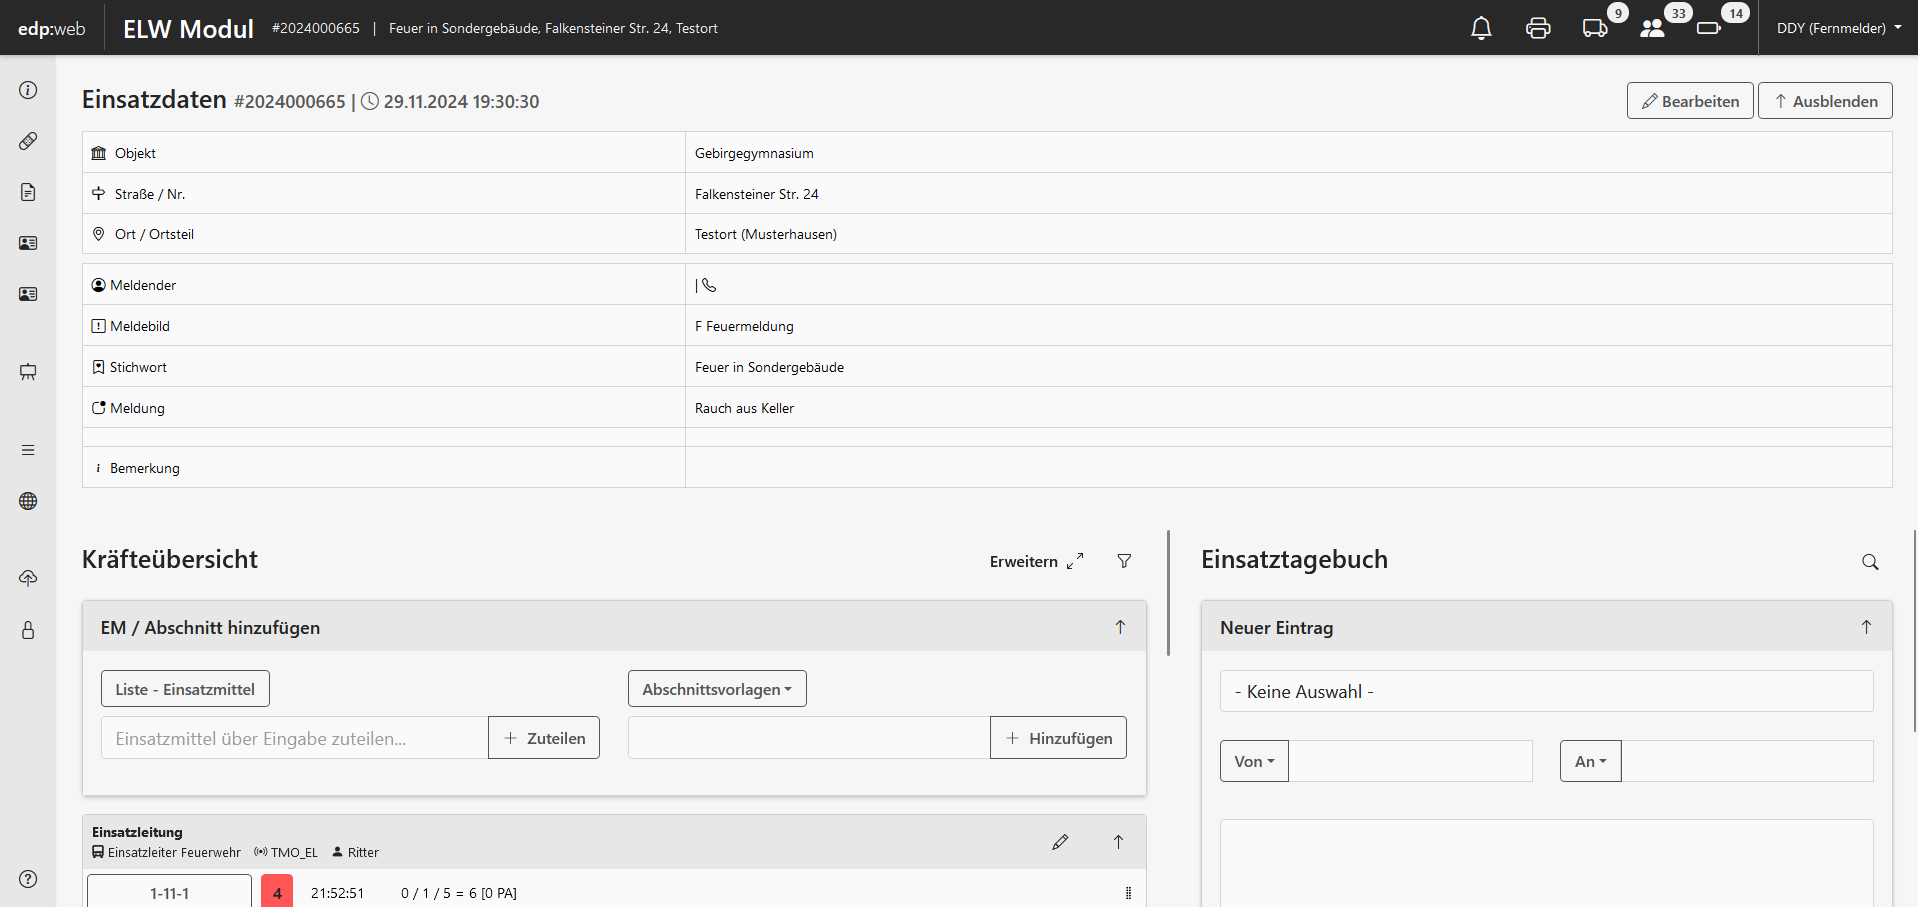Open the info icon in the sidebar
This screenshot has width=1918, height=907.
pos(28,90)
